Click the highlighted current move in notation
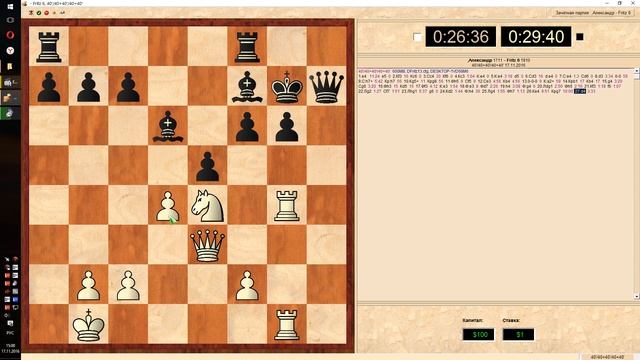Screen dimensions: 640x360 coord(580,91)
